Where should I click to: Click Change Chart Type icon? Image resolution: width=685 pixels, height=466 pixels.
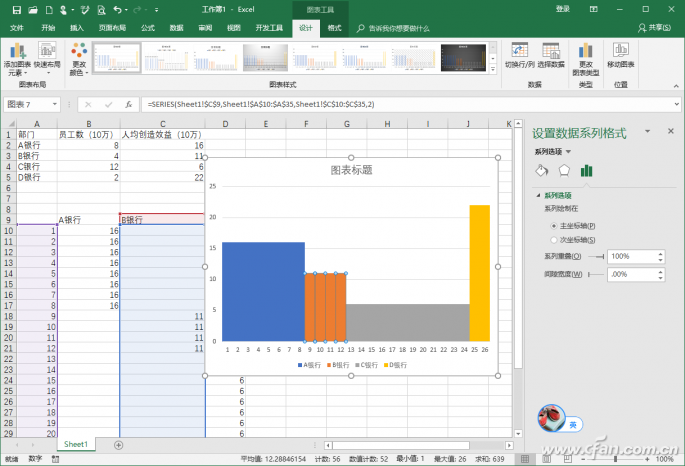(585, 59)
